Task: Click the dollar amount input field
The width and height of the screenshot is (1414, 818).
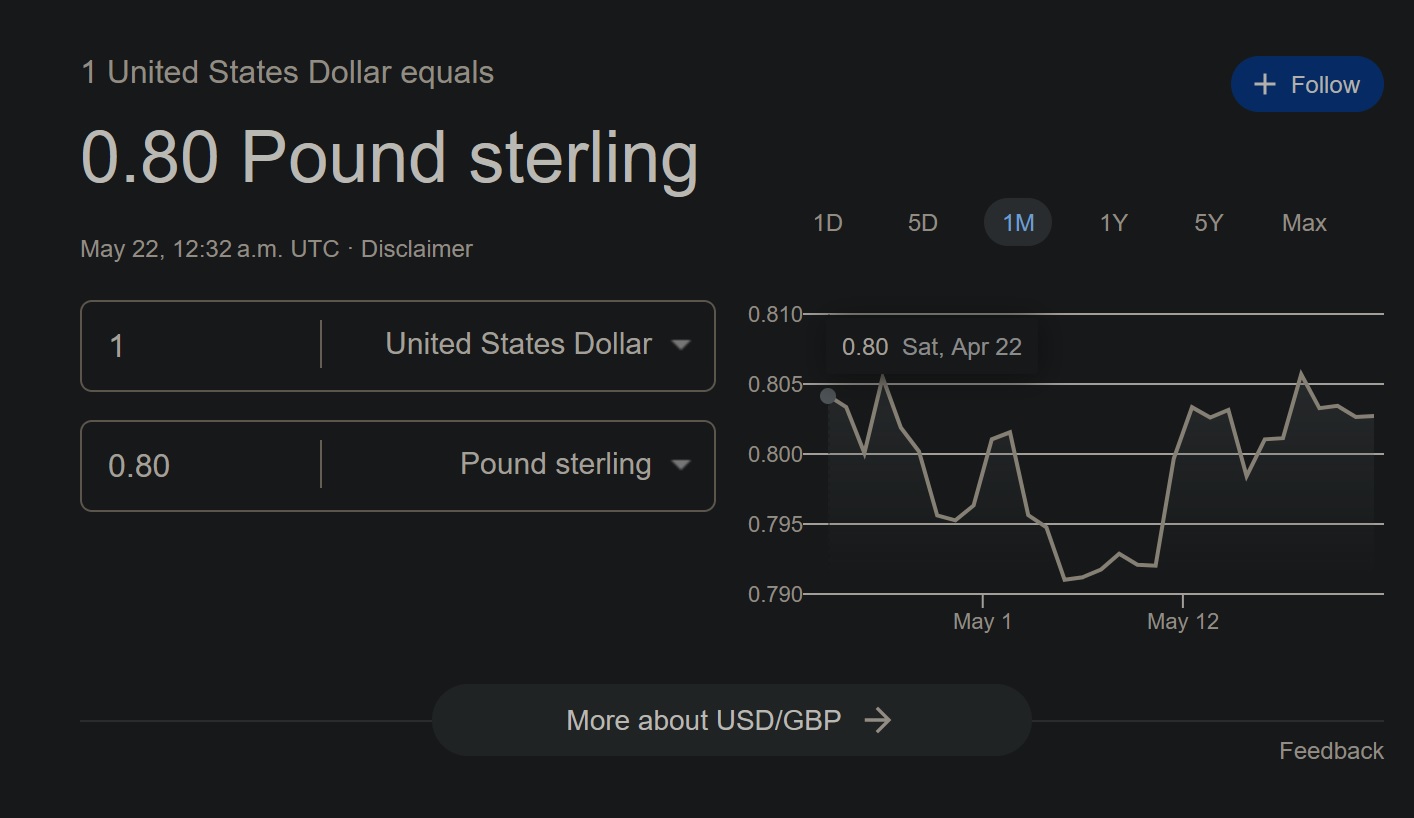Action: tap(200, 346)
